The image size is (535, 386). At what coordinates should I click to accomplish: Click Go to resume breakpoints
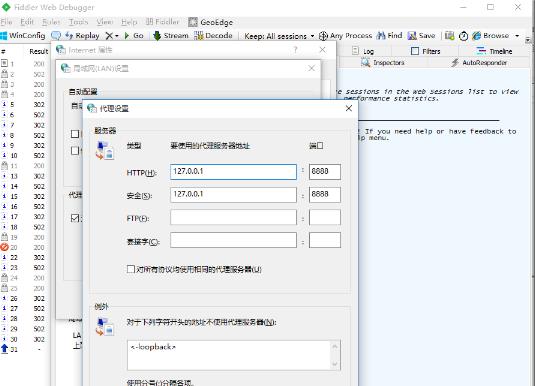(134, 35)
